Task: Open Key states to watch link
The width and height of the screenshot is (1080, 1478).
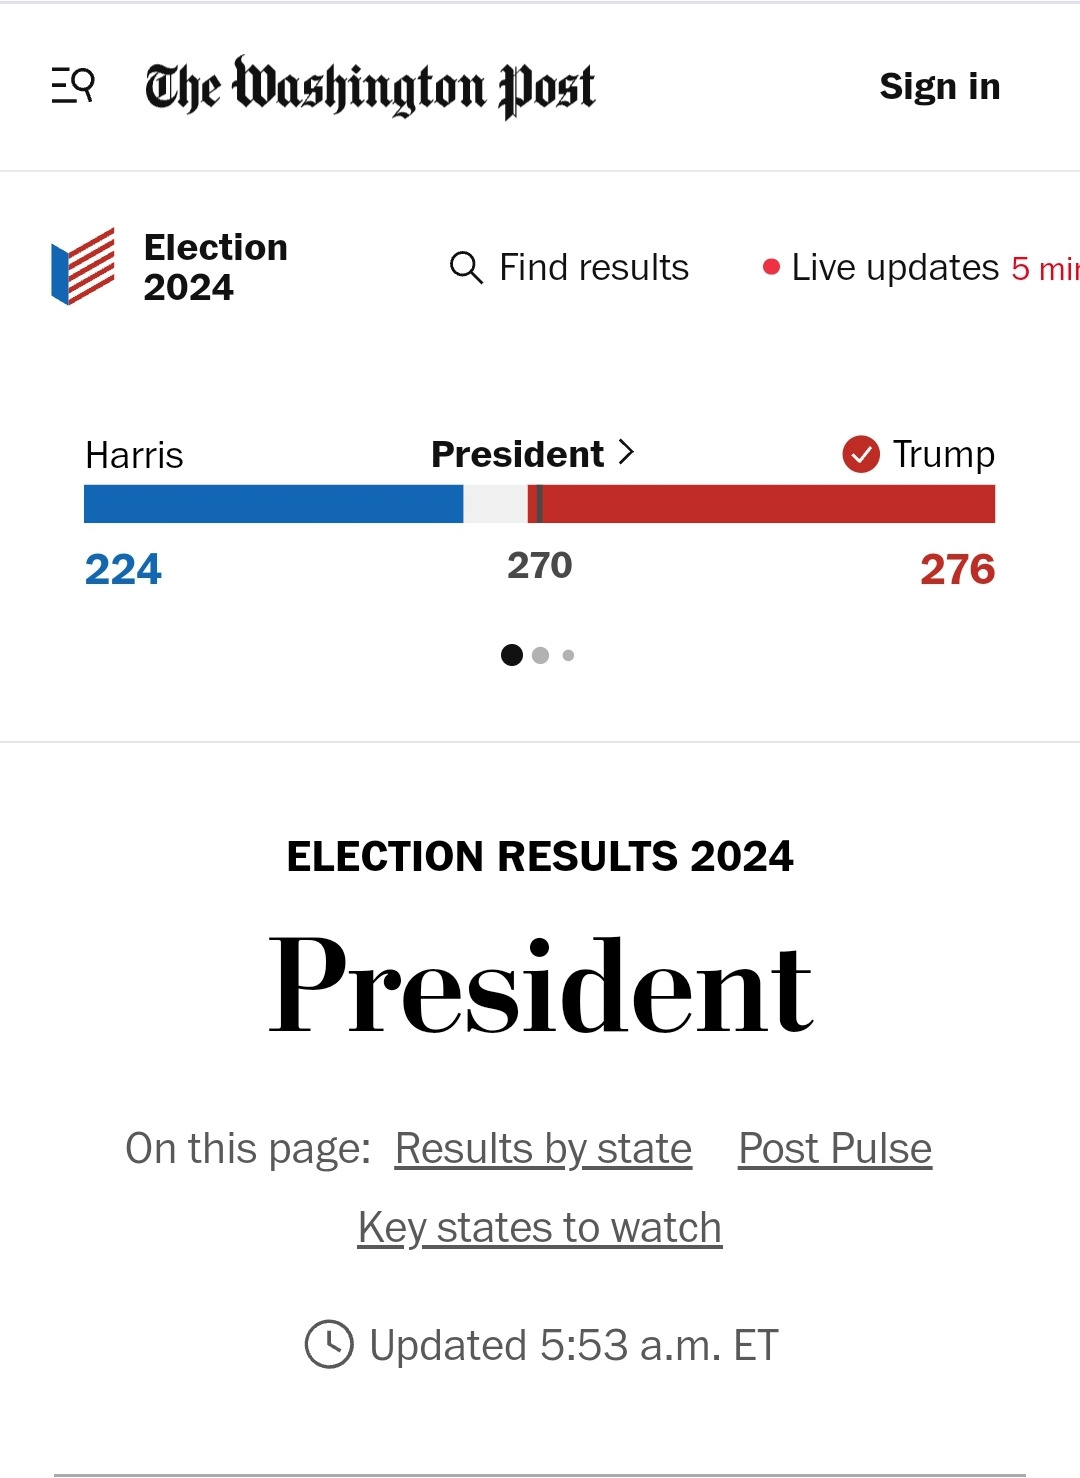Action: click(x=540, y=1228)
